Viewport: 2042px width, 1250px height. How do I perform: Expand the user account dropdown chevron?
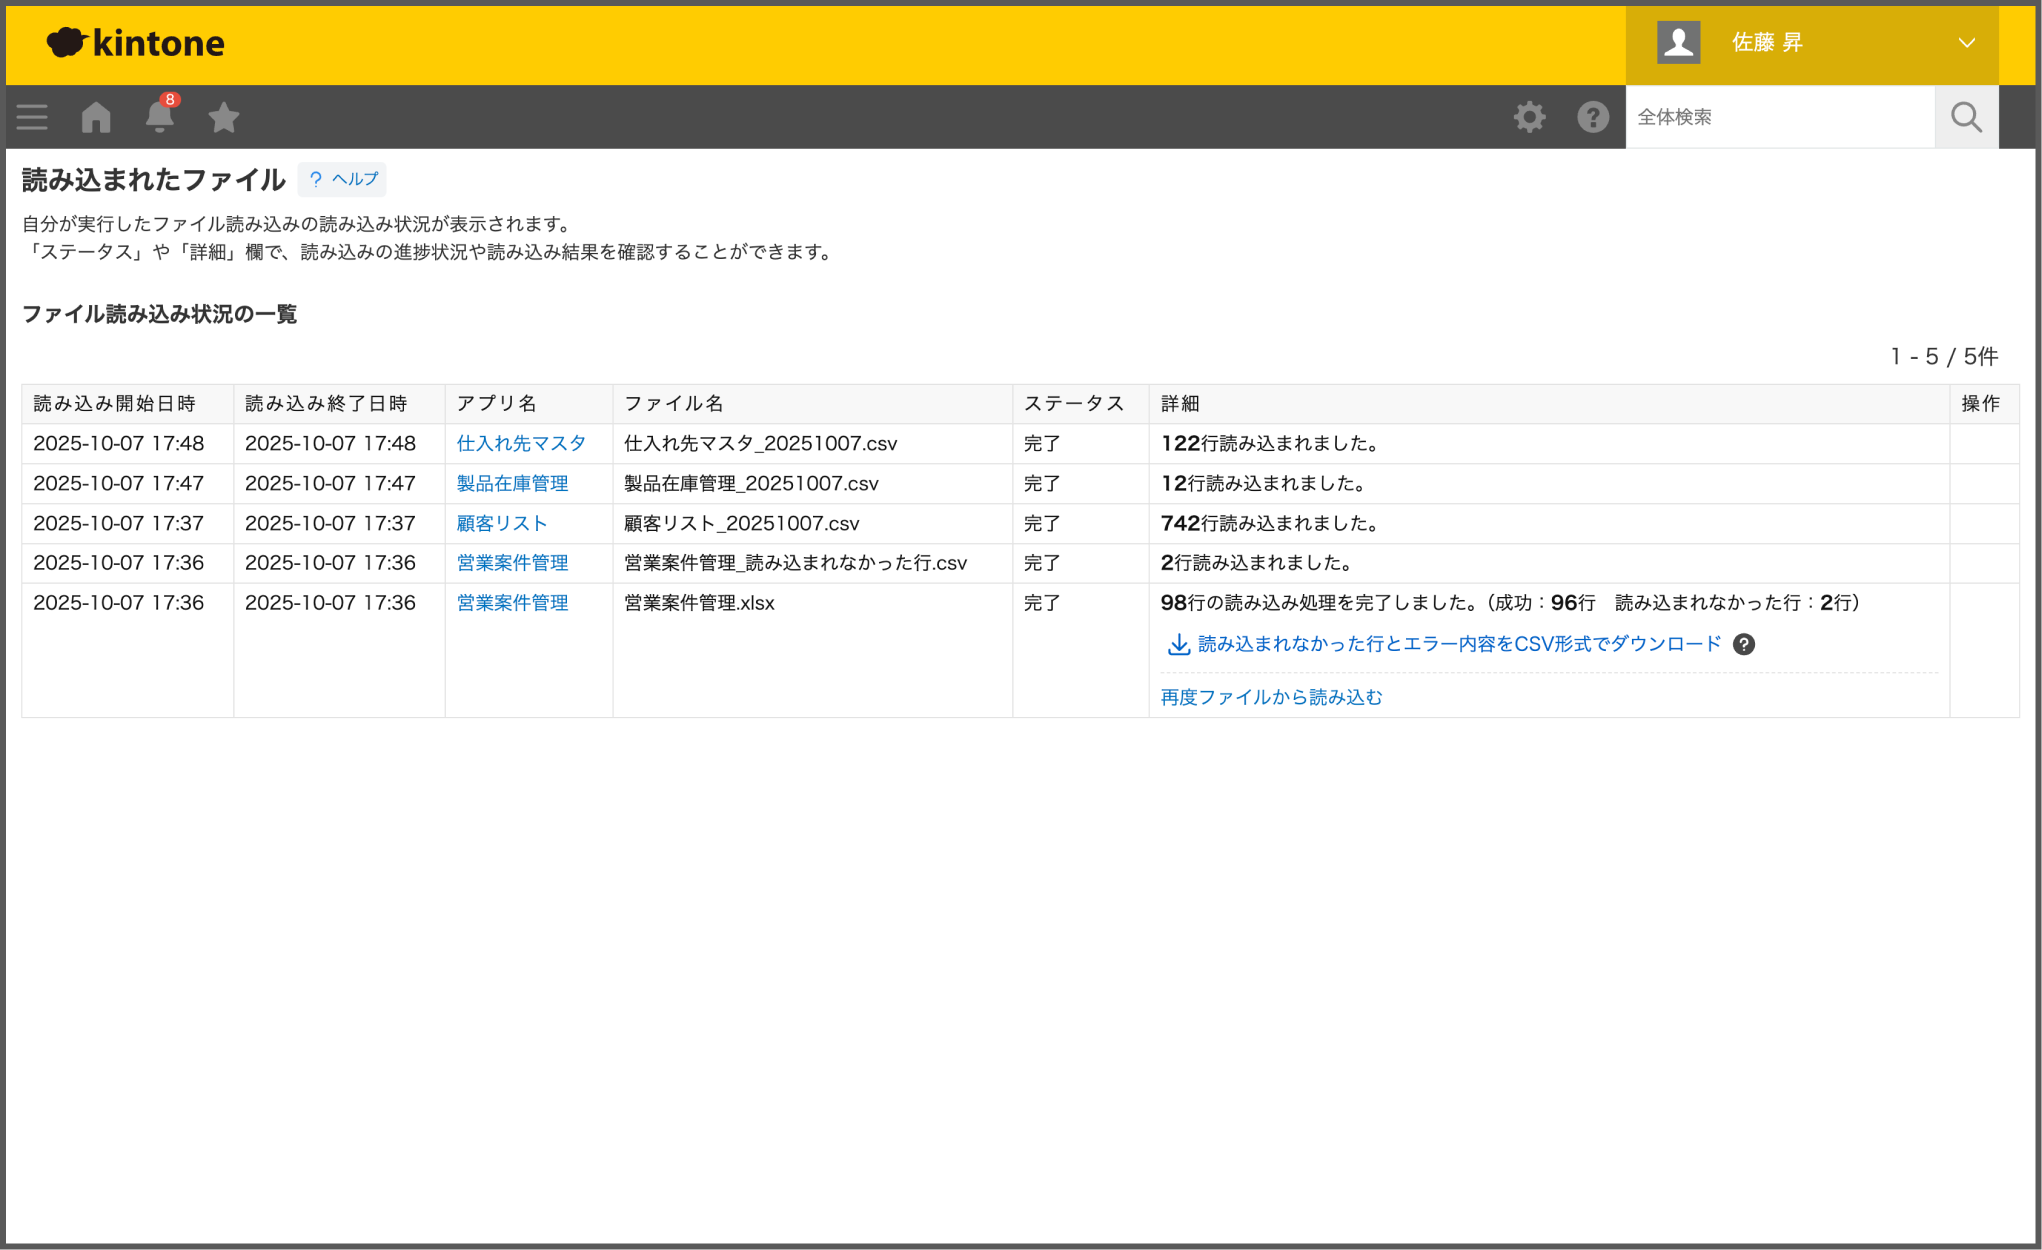[1967, 42]
